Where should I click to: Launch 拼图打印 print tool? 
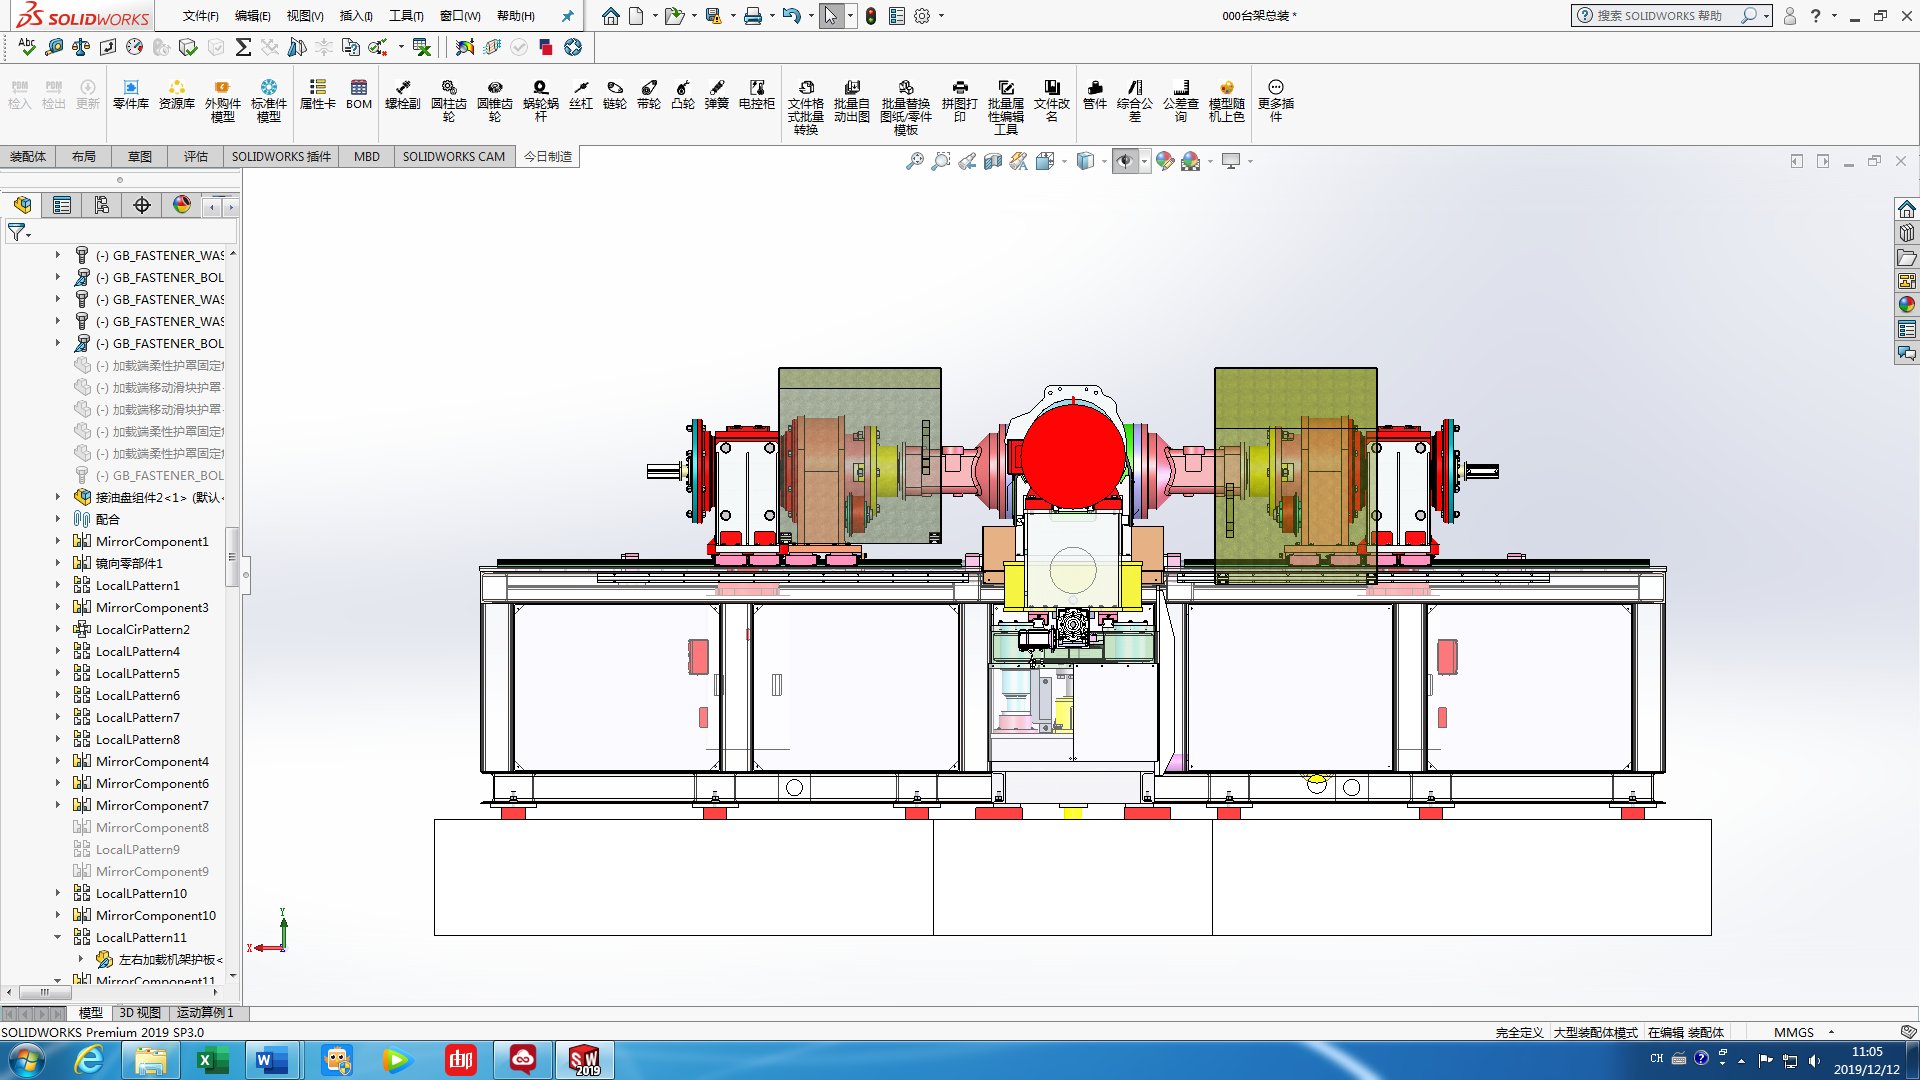click(960, 101)
